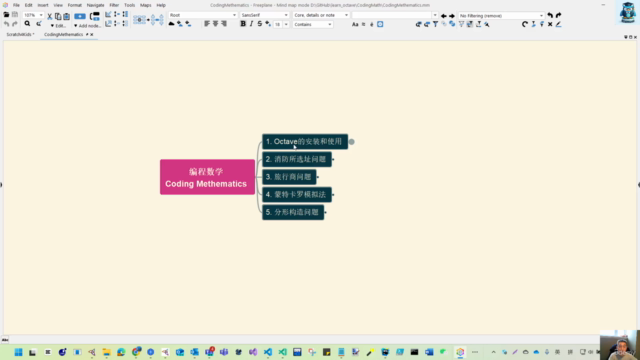Undo with the left toolbar undo arrow
Image resolution: width=640 pixels, height=360 pixels.
[x=6, y=24]
